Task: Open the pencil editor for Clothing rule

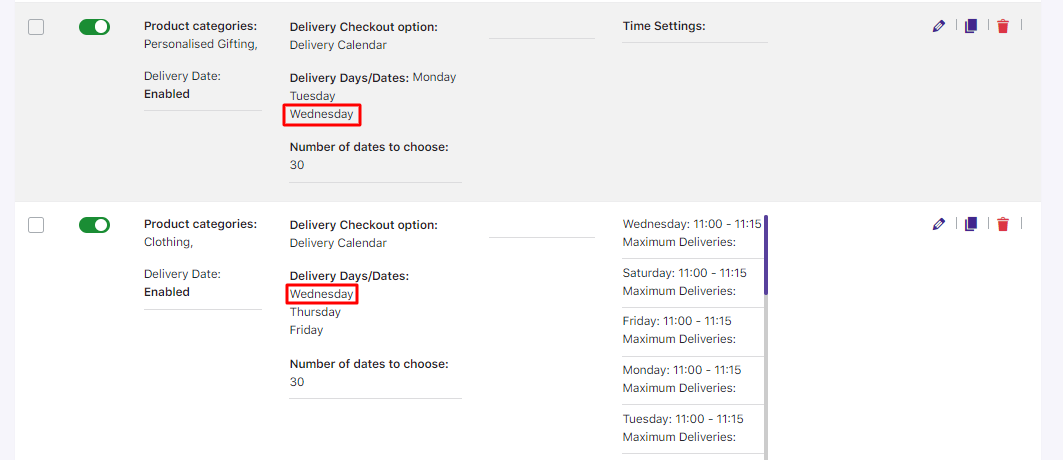Action: [938, 225]
